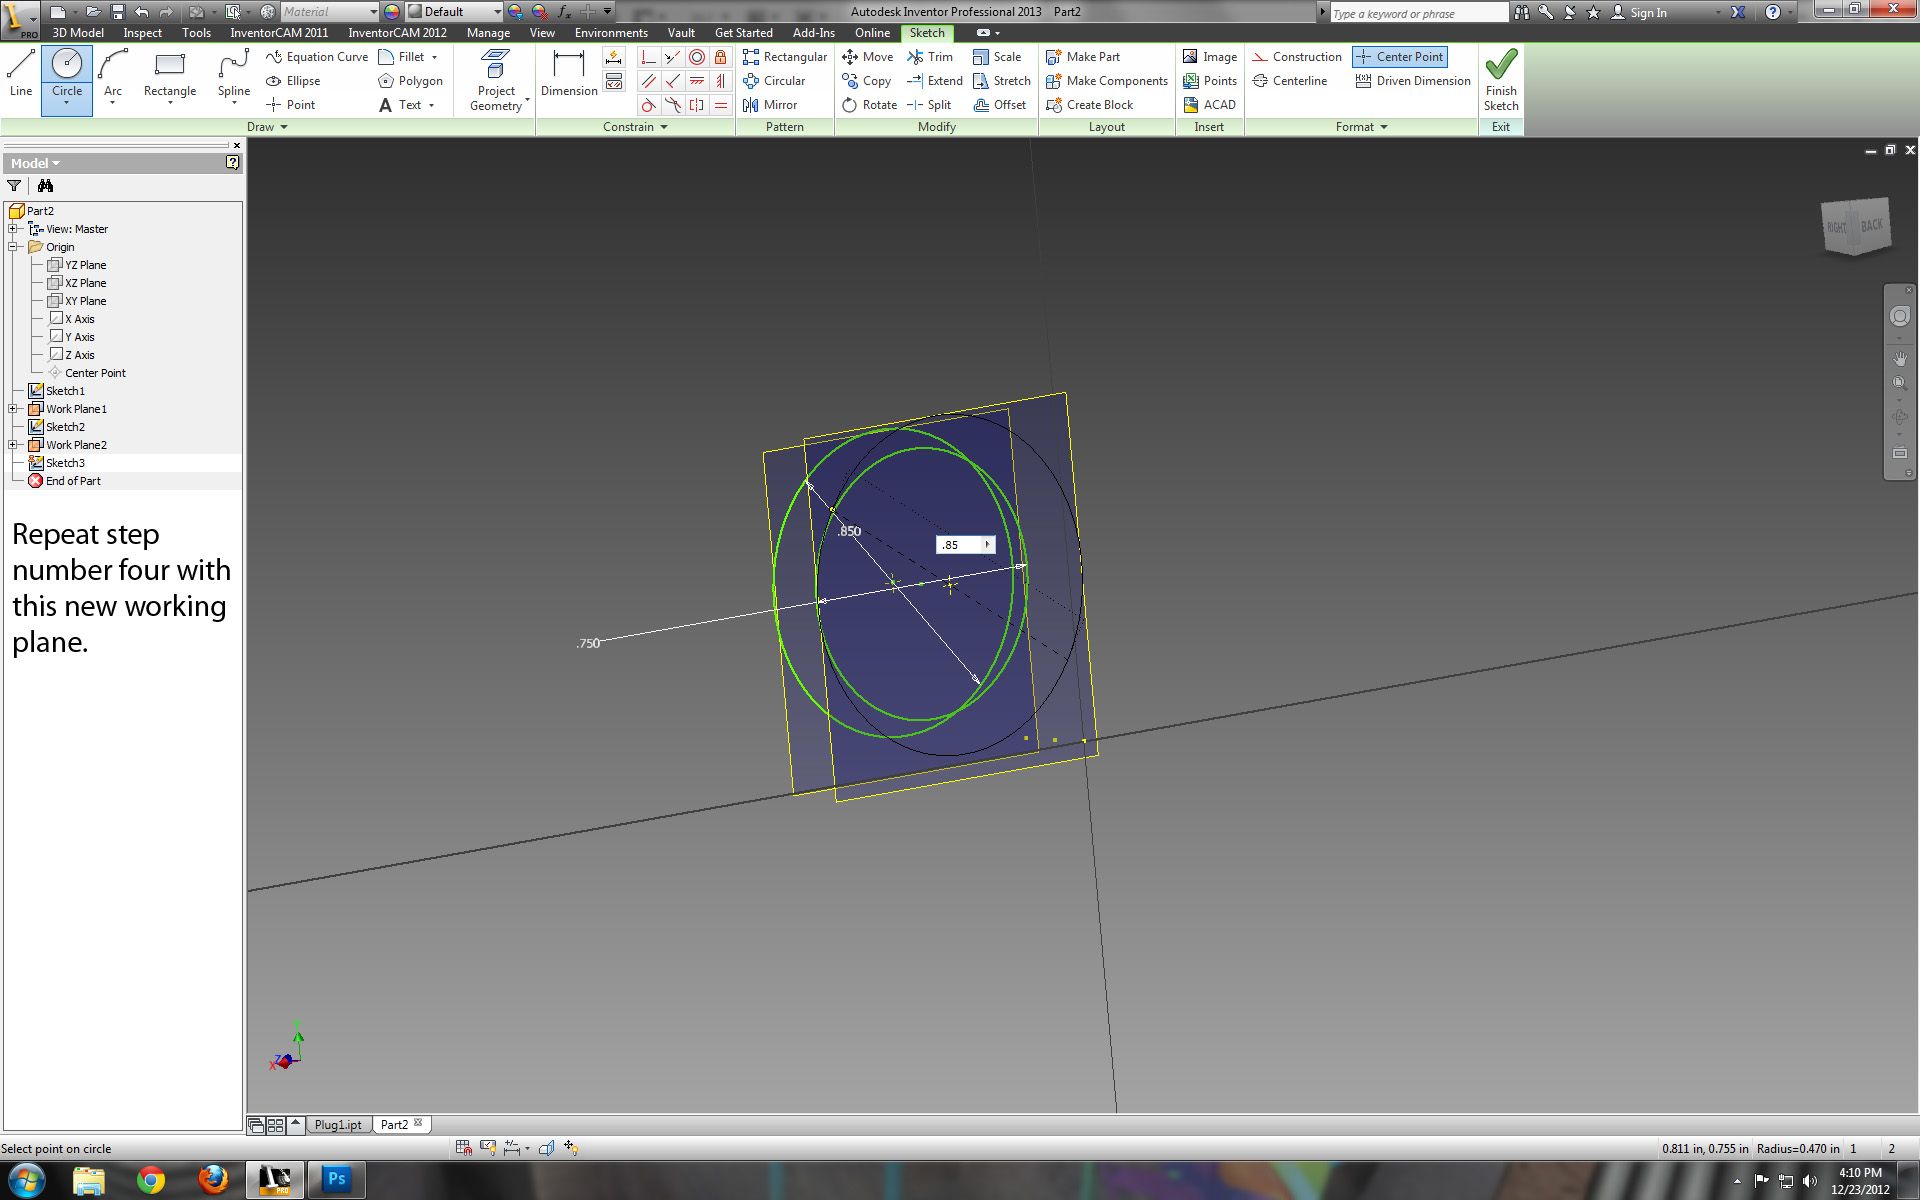Expand Work Plane1 tree node
Viewport: 1920px width, 1200px height.
pyautogui.click(x=14, y=409)
